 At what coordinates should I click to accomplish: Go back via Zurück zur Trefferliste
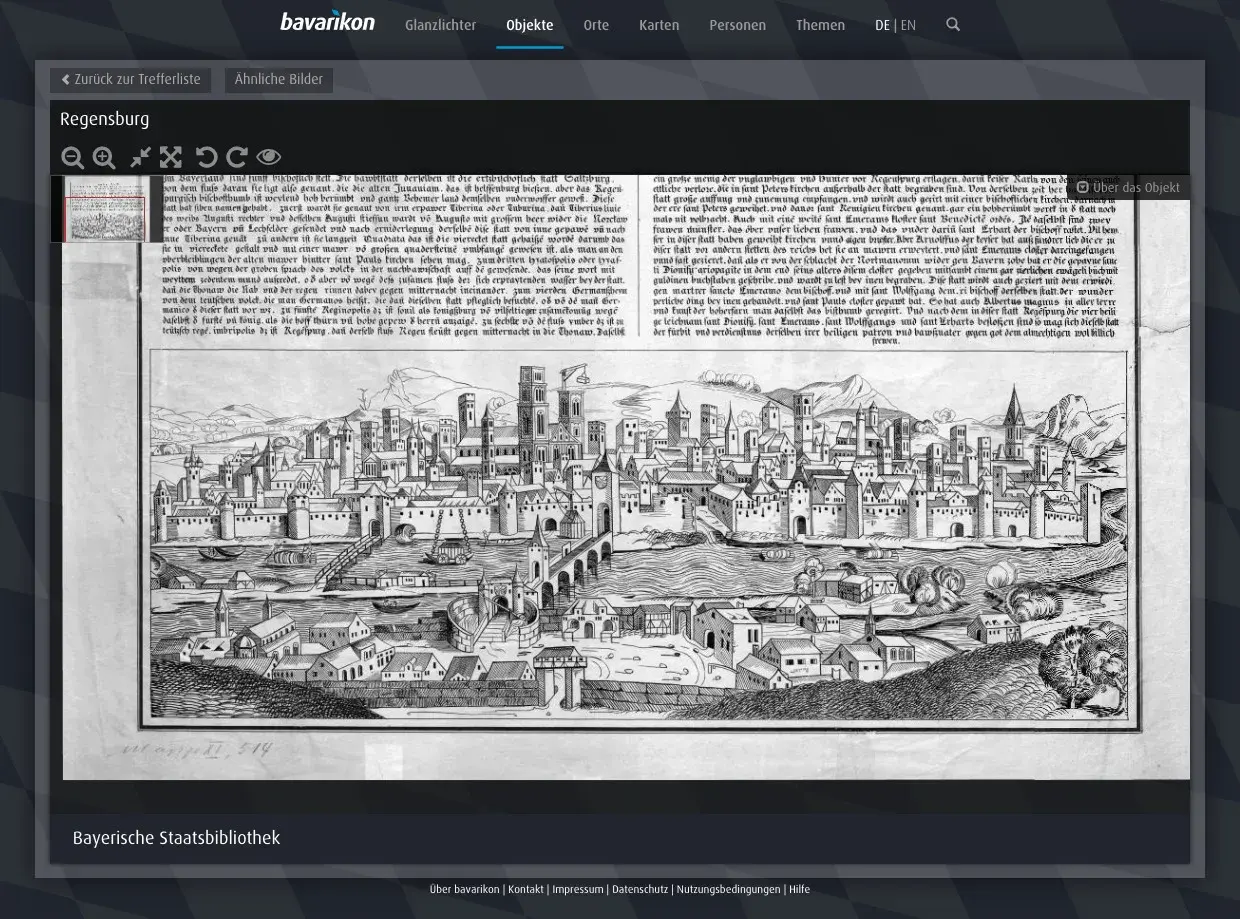tap(131, 80)
